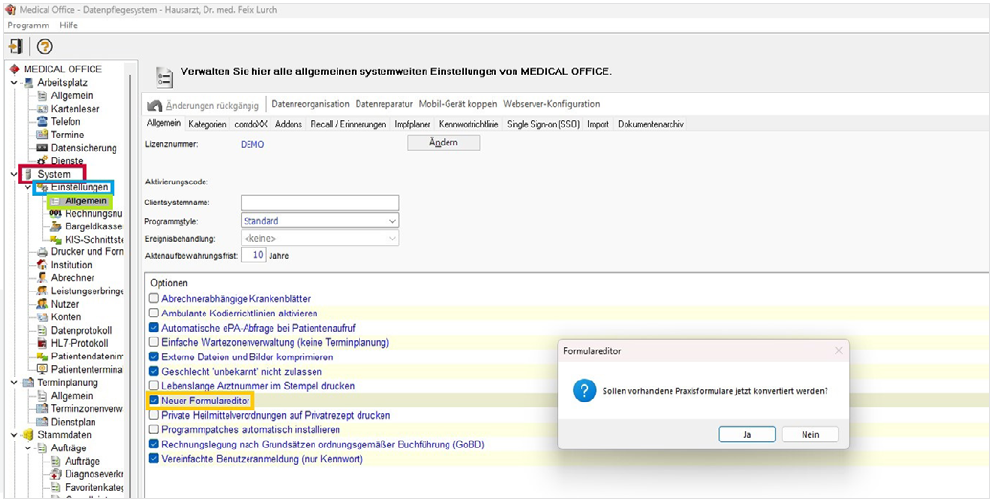Collapse the Stammdaten tree node

click(14, 435)
